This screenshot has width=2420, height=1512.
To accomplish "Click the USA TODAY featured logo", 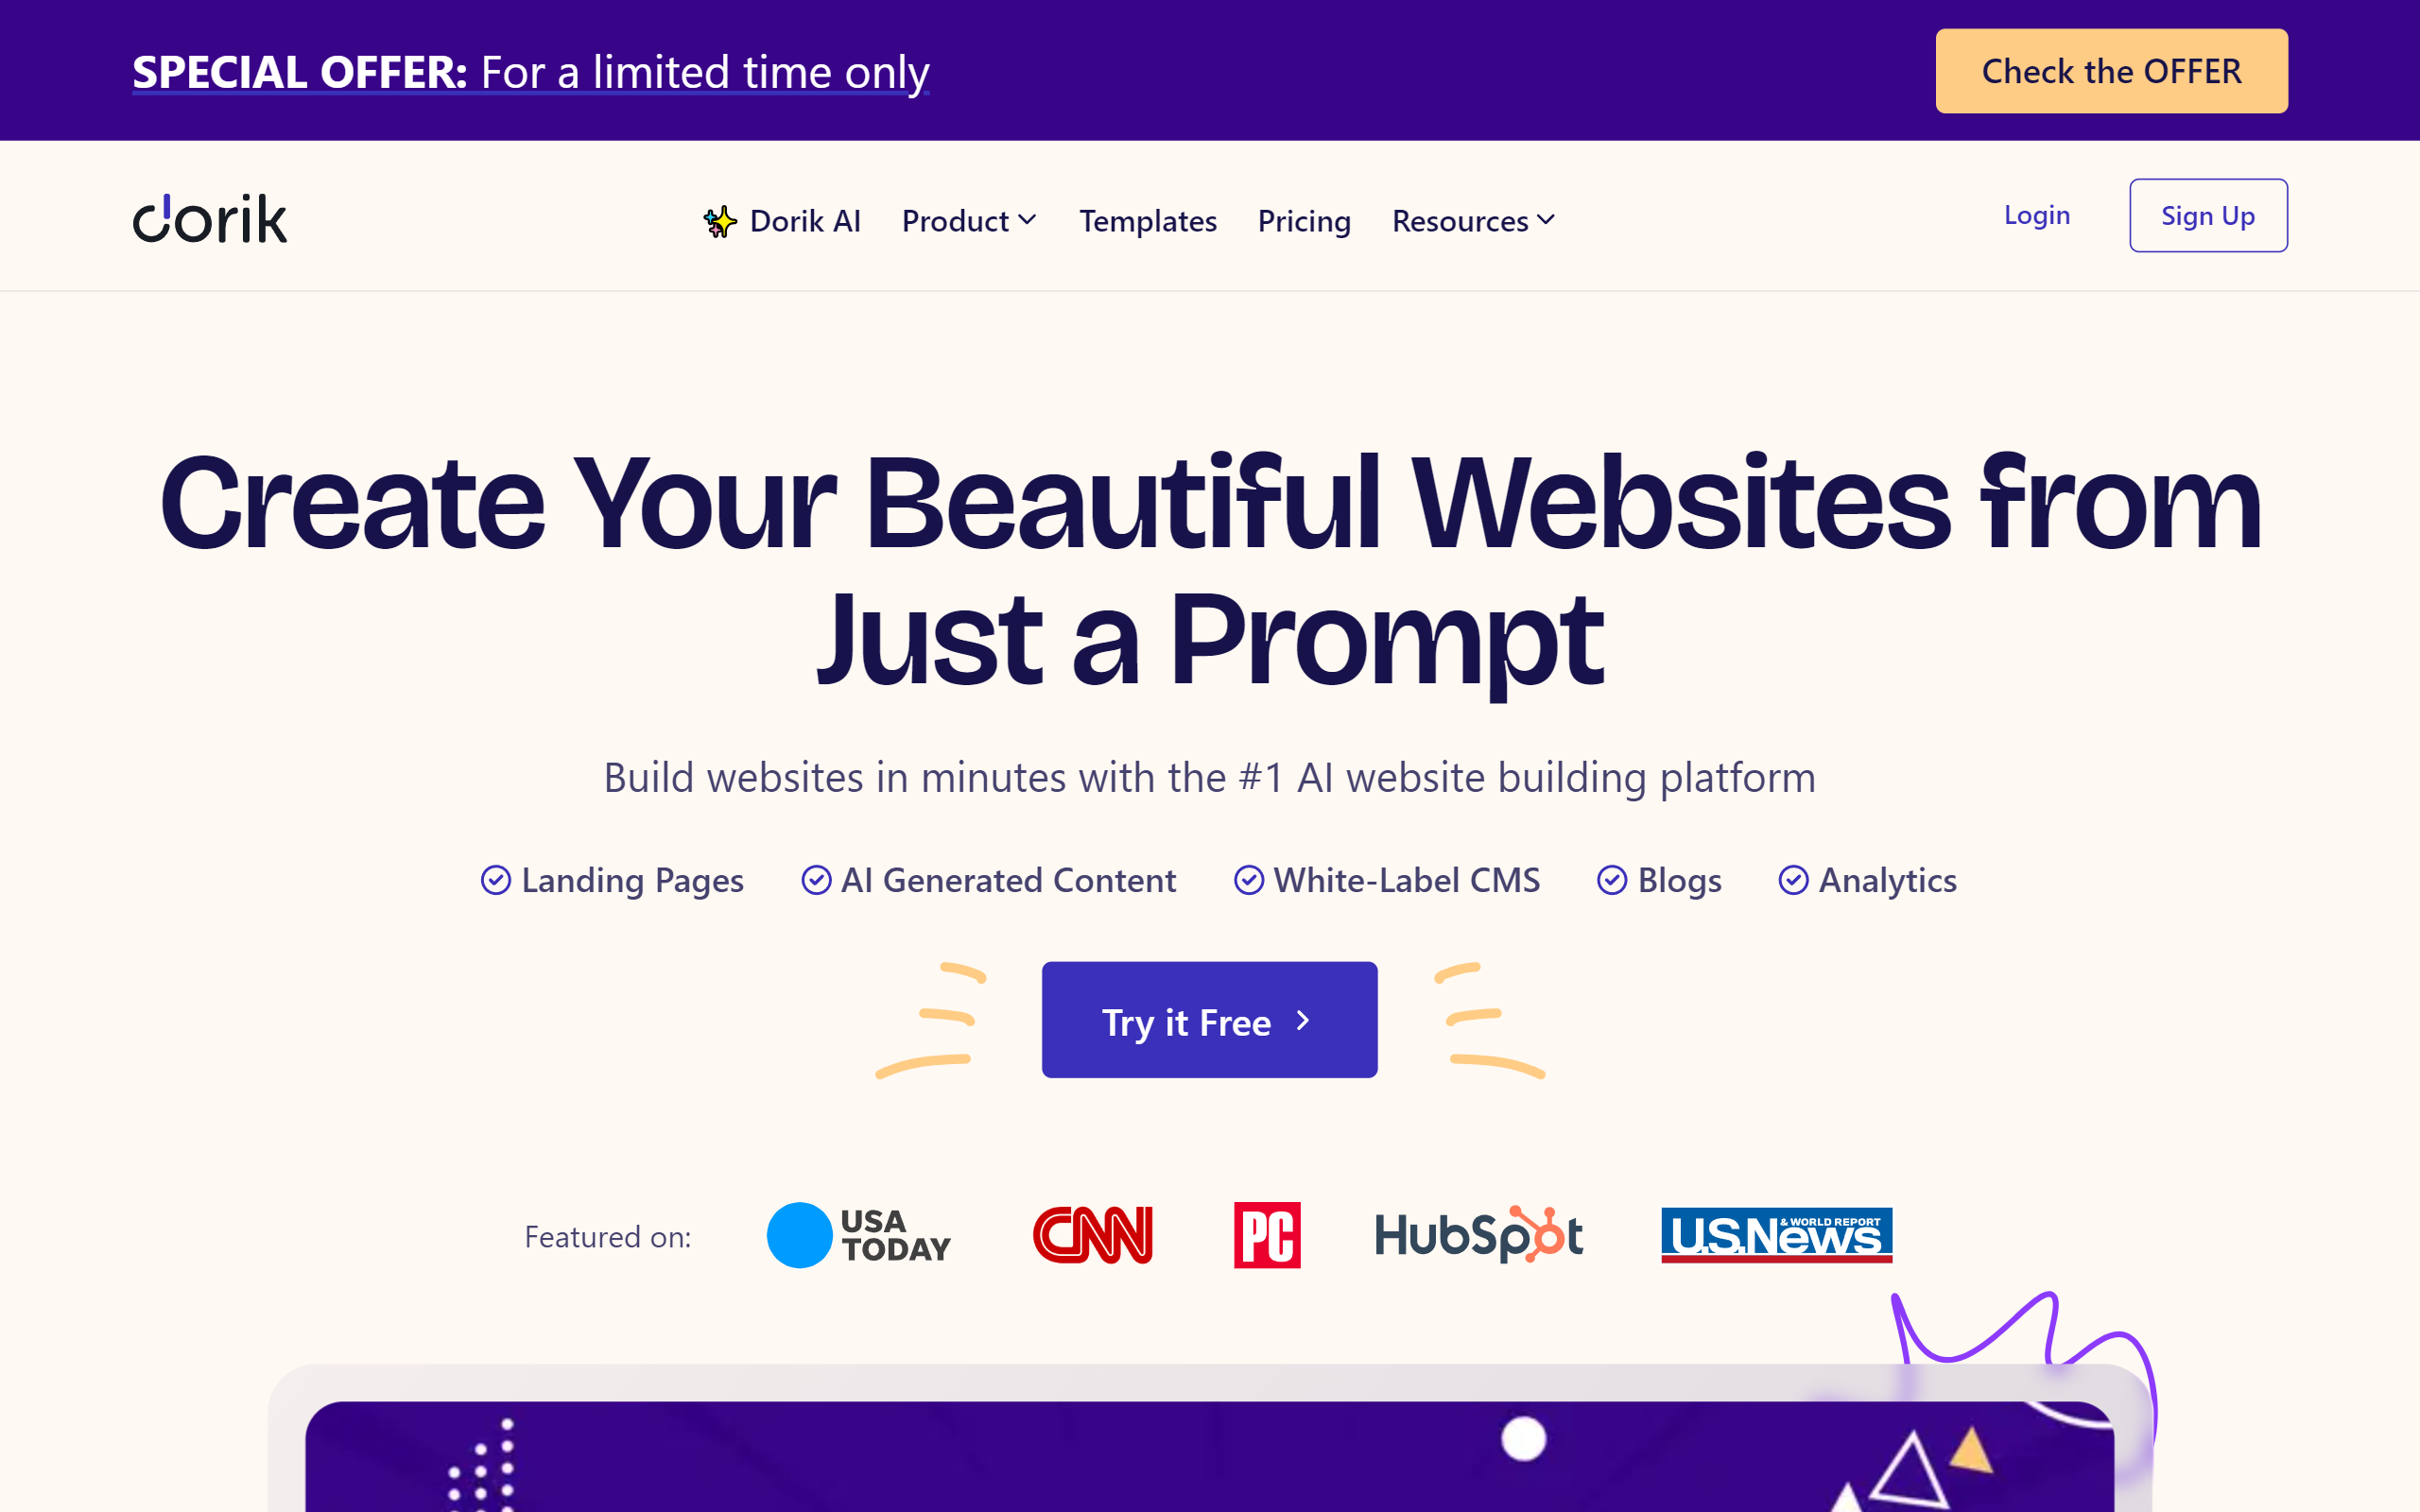I will pyautogui.click(x=859, y=1235).
